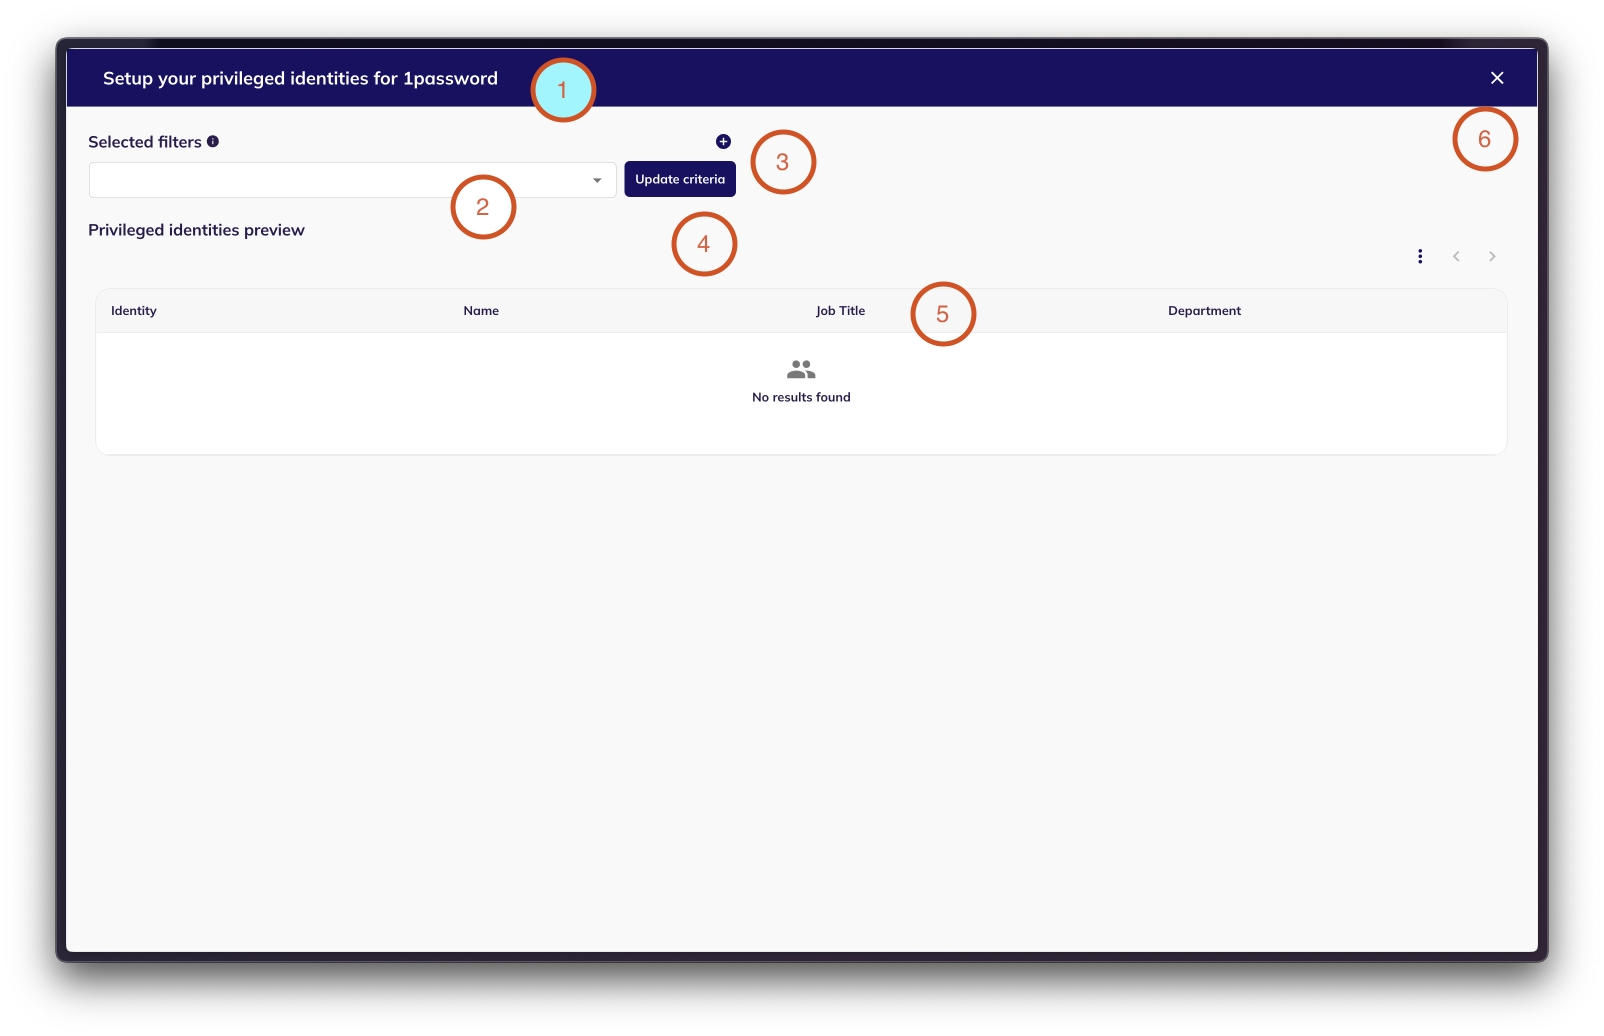Go to next page of results
This screenshot has width=1604, height=1036.
tap(1492, 257)
